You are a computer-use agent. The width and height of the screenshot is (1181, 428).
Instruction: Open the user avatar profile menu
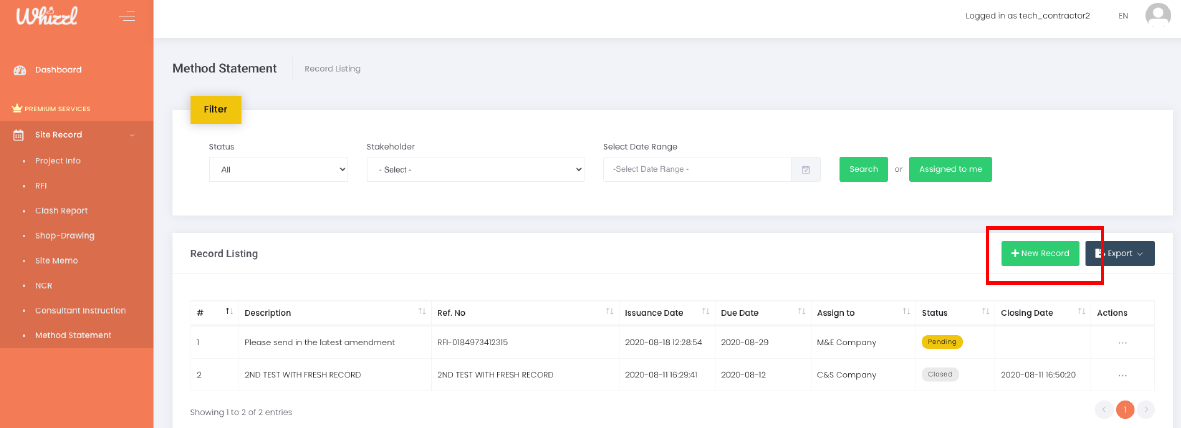point(1158,16)
